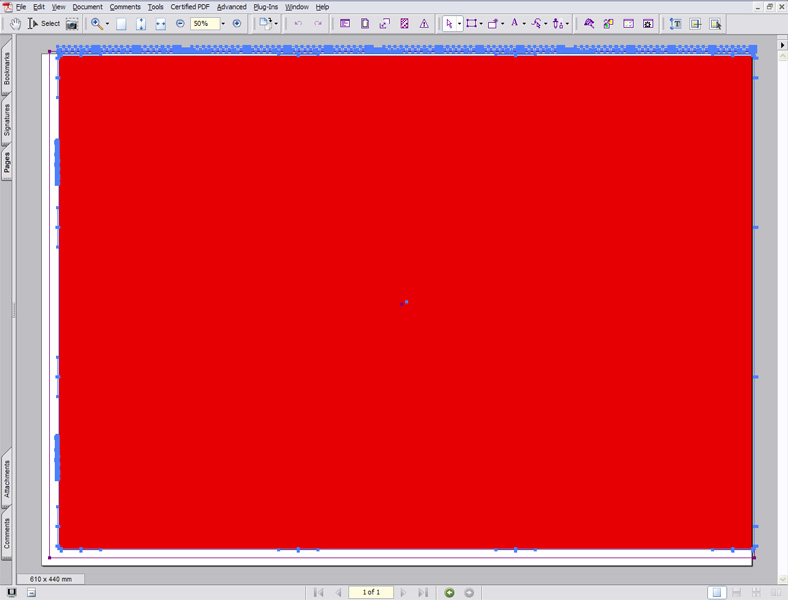The height and width of the screenshot is (600, 788).
Task: Open the View menu
Action: pos(59,7)
